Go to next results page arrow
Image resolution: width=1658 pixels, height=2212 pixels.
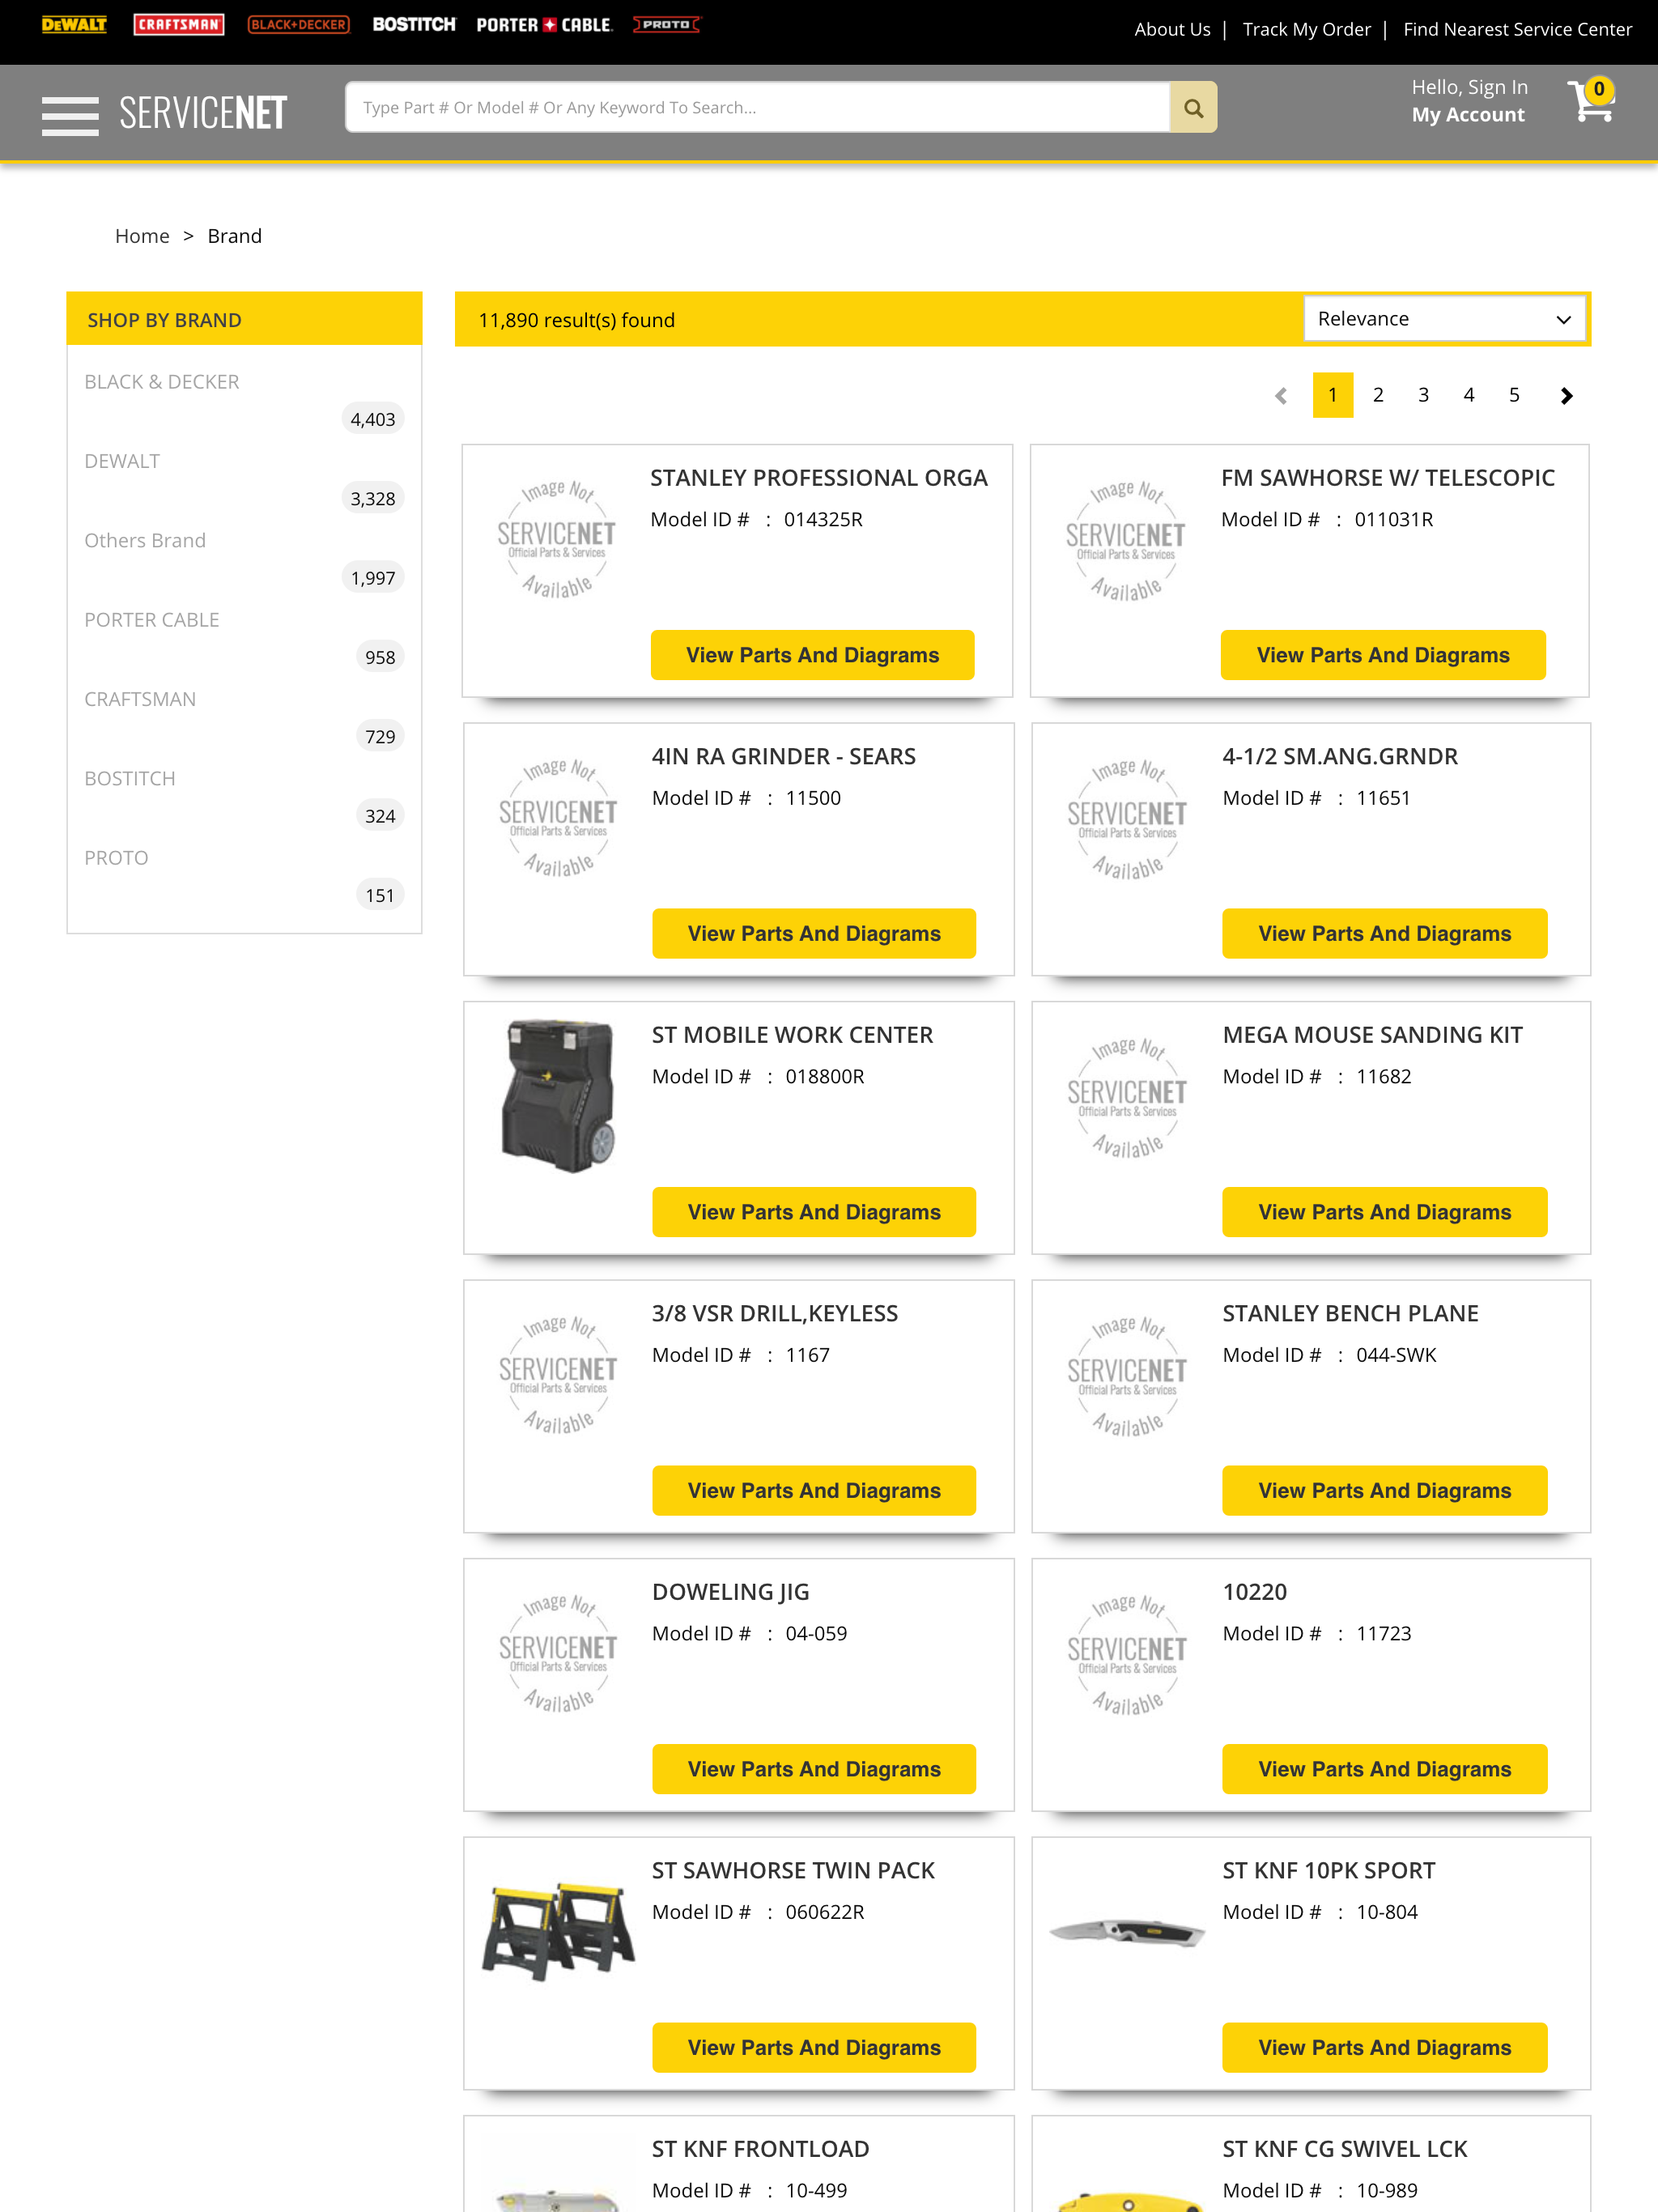point(1566,396)
